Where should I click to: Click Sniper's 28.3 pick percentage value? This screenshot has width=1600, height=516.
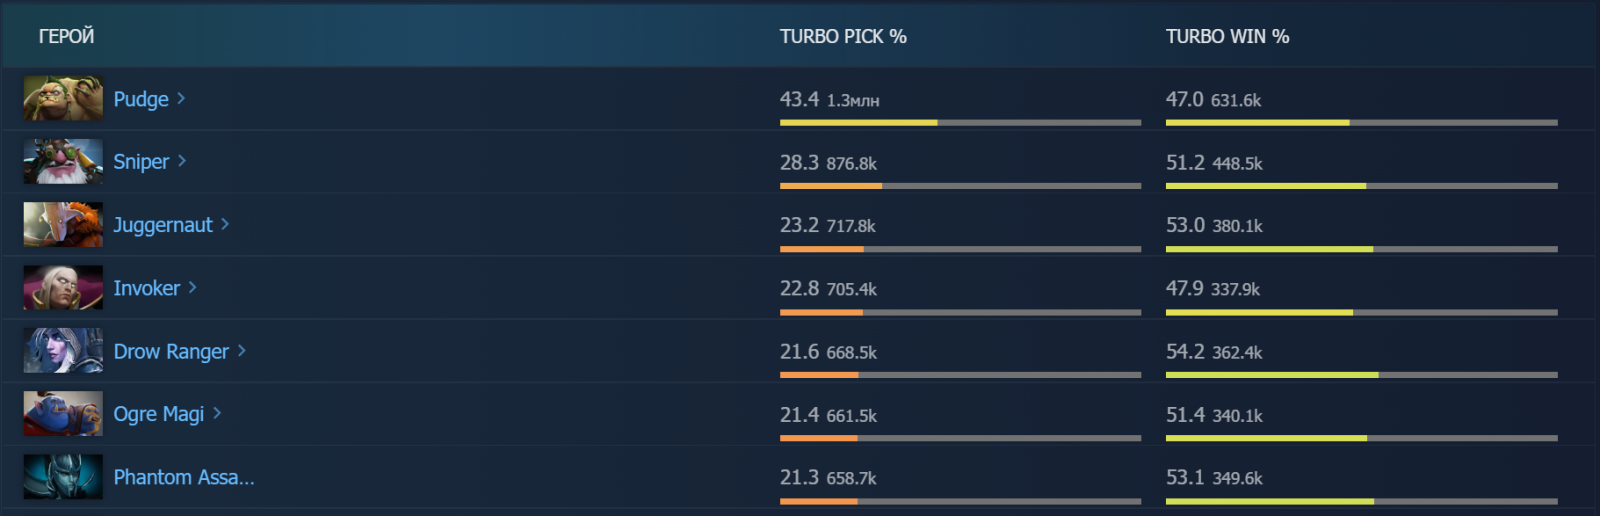coord(799,162)
